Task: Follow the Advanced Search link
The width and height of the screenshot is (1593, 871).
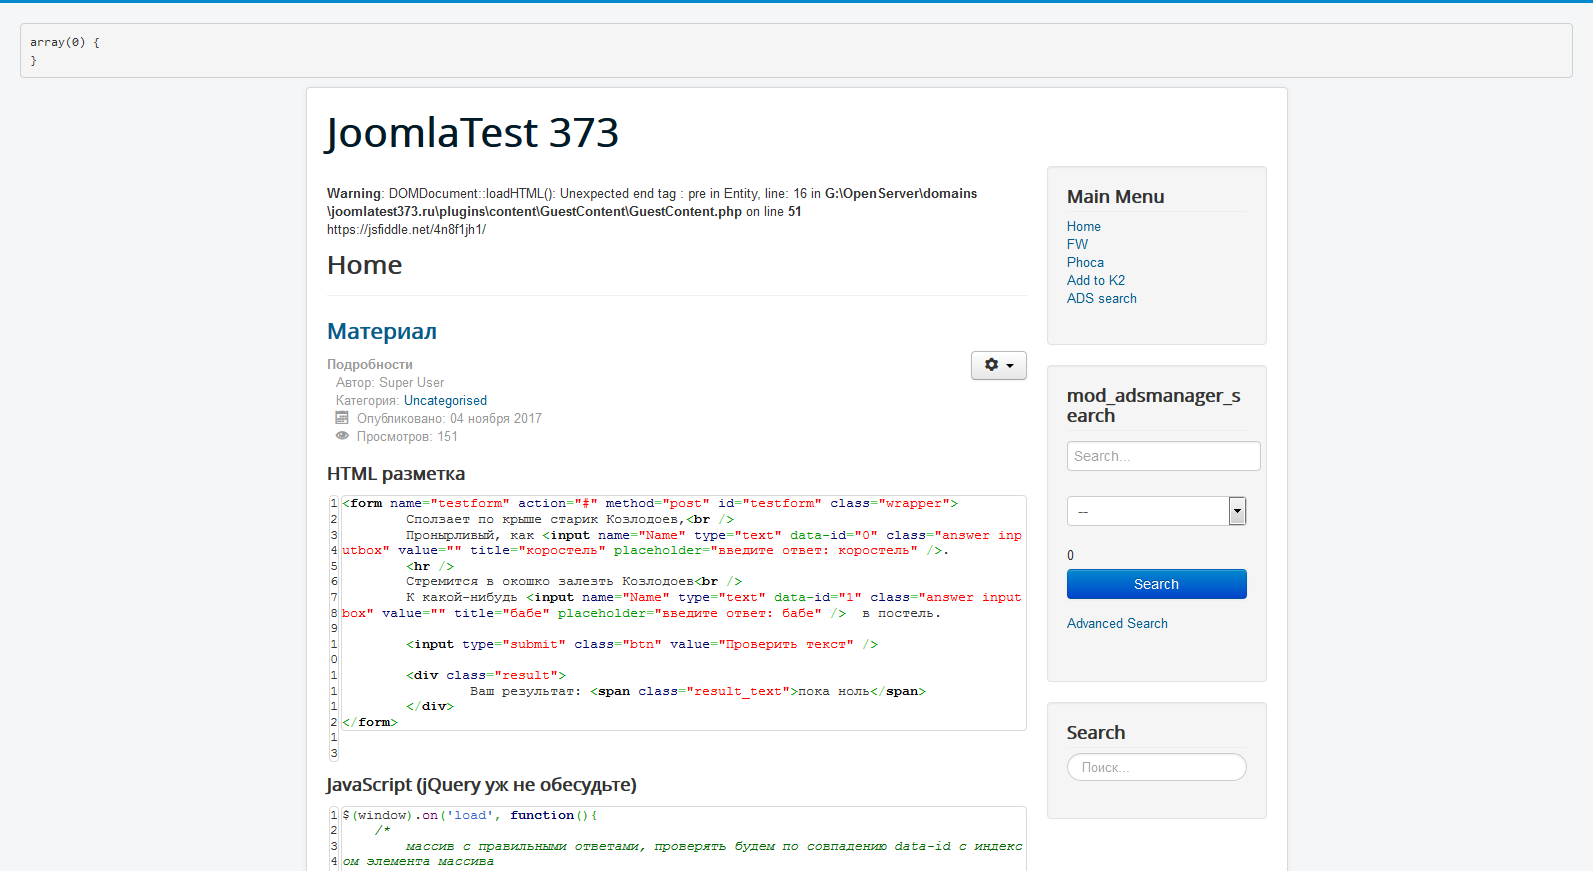Action: click(1117, 624)
